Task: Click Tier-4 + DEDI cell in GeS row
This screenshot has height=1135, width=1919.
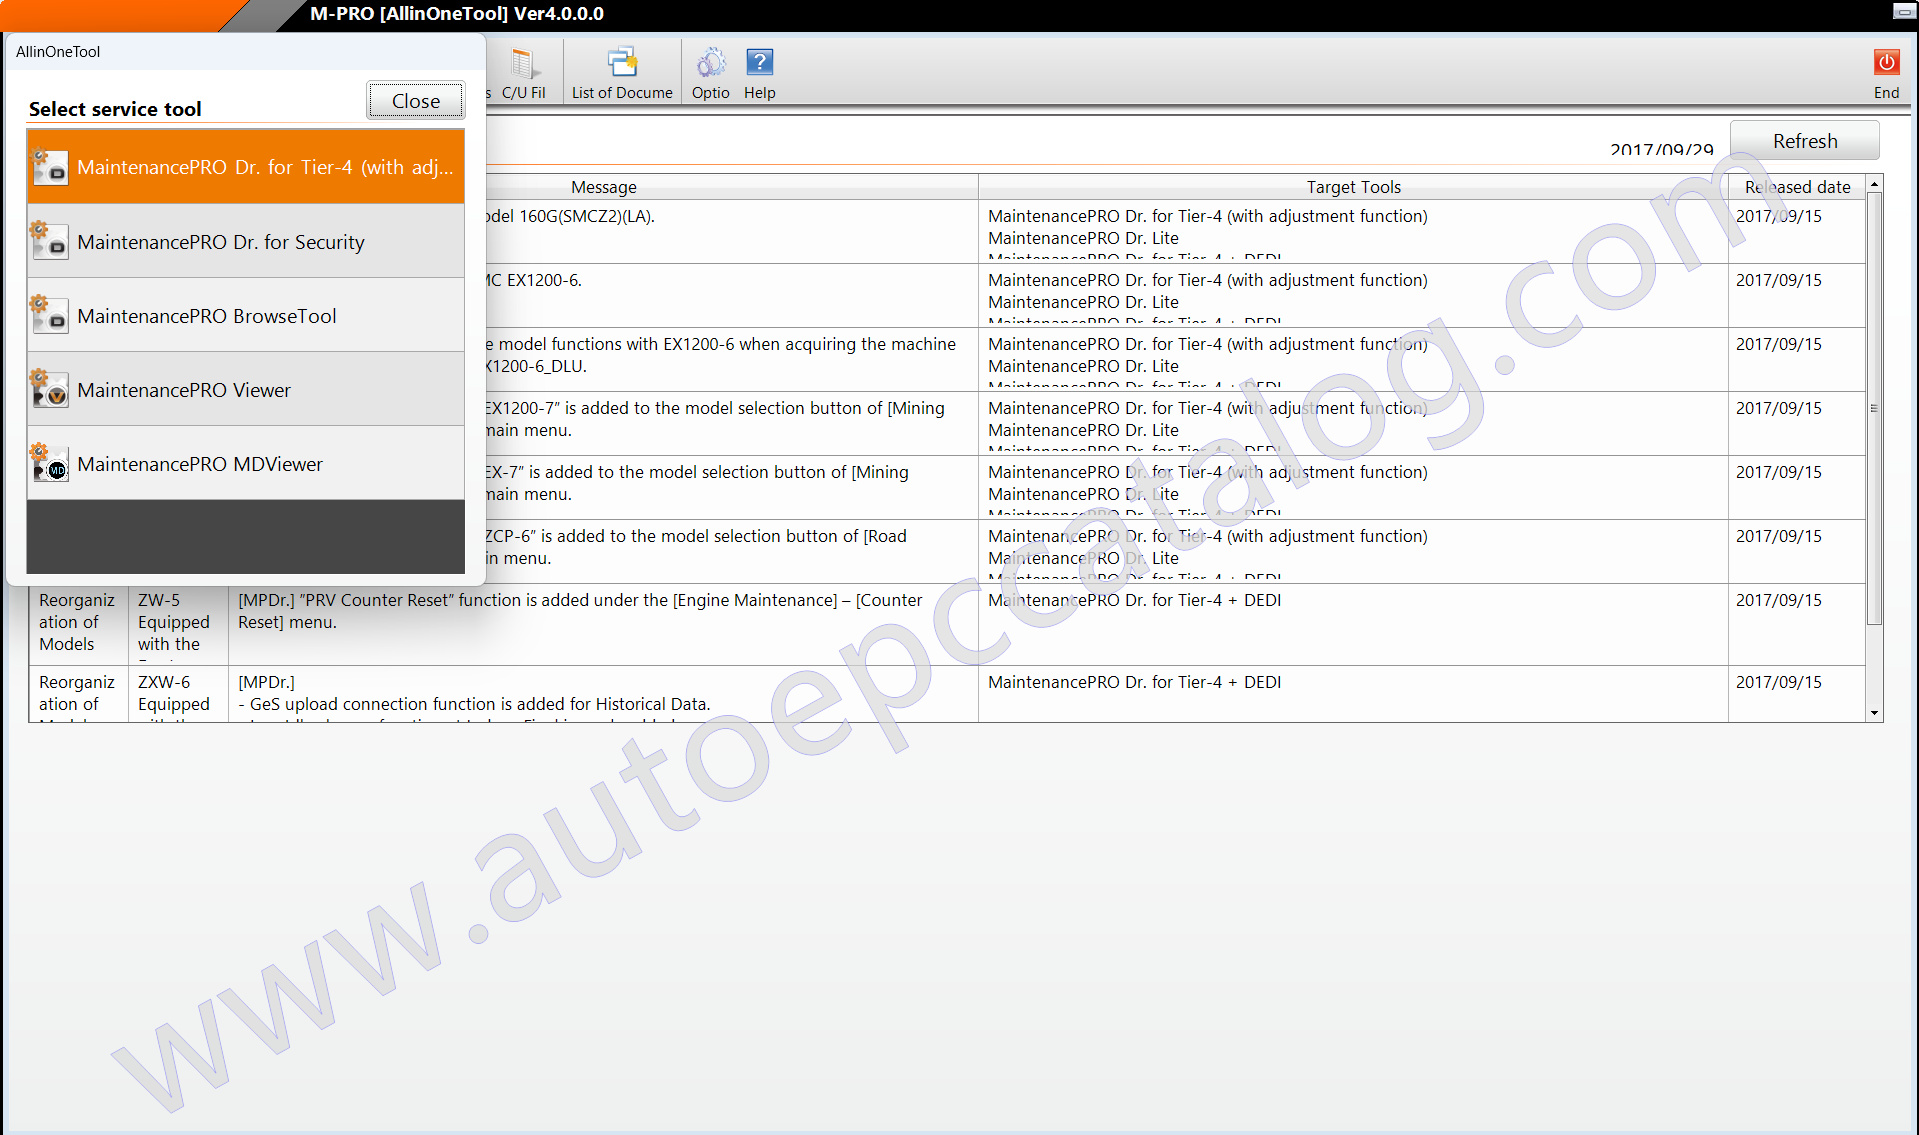Action: [x=1353, y=694]
